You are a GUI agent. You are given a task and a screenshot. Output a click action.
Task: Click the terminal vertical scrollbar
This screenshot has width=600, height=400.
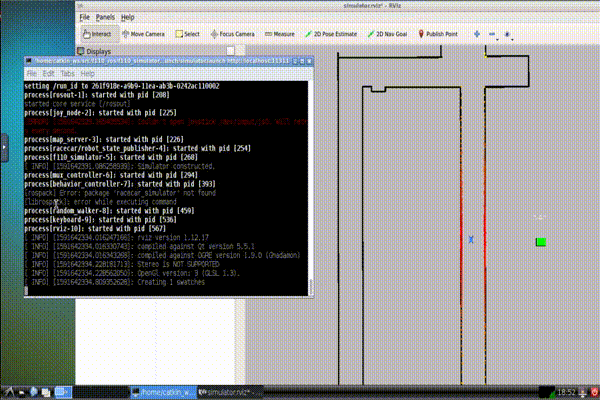(x=311, y=188)
